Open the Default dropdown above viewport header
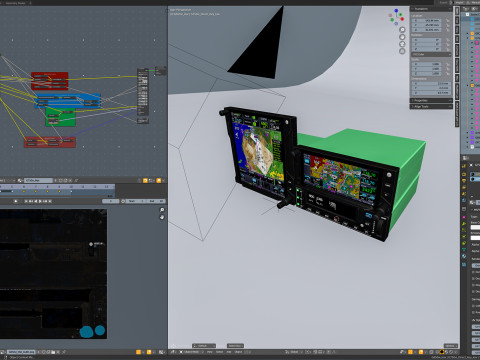 (204, 346)
